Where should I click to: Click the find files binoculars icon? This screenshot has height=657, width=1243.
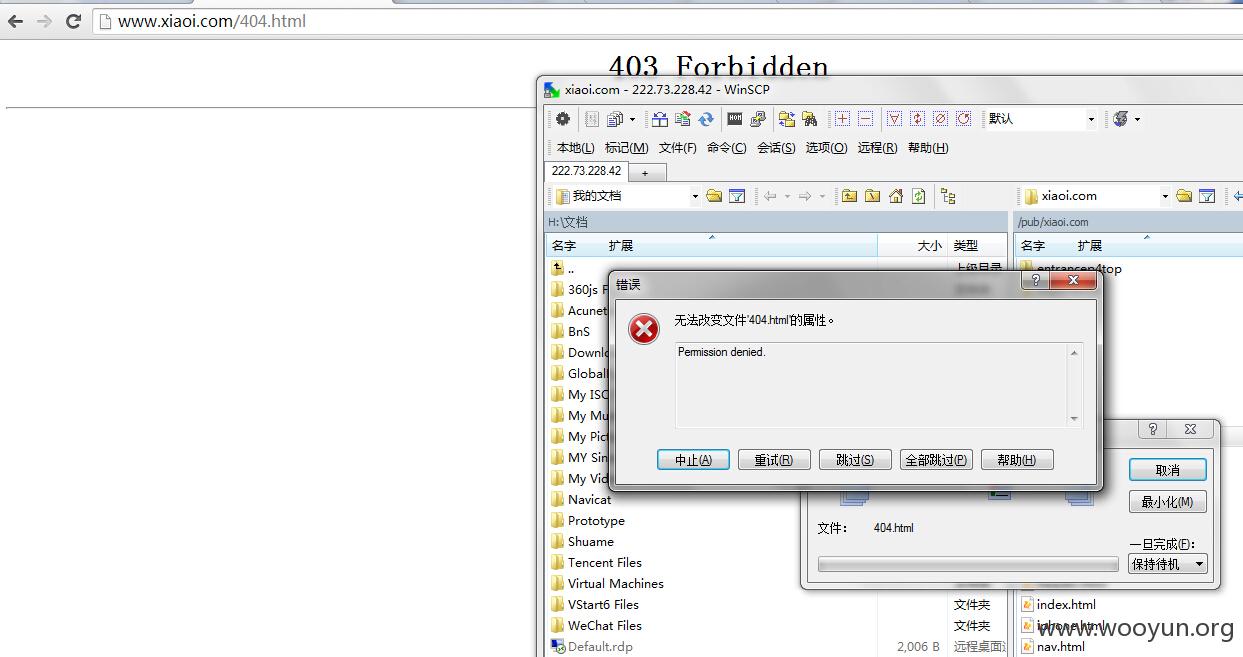[x=810, y=119]
